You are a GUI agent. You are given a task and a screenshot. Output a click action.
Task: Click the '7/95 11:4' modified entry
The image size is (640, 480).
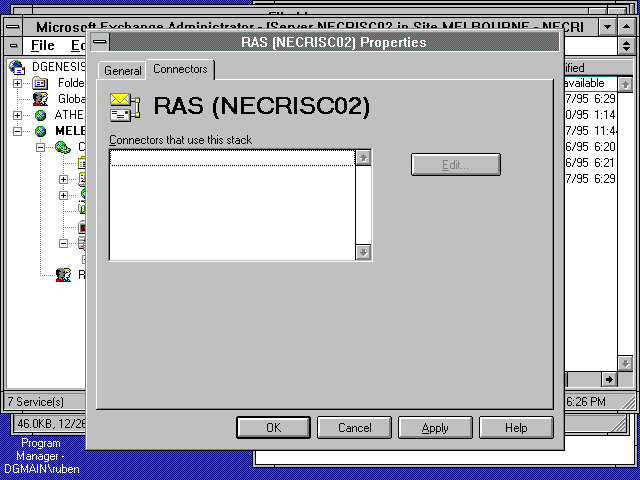(x=591, y=131)
